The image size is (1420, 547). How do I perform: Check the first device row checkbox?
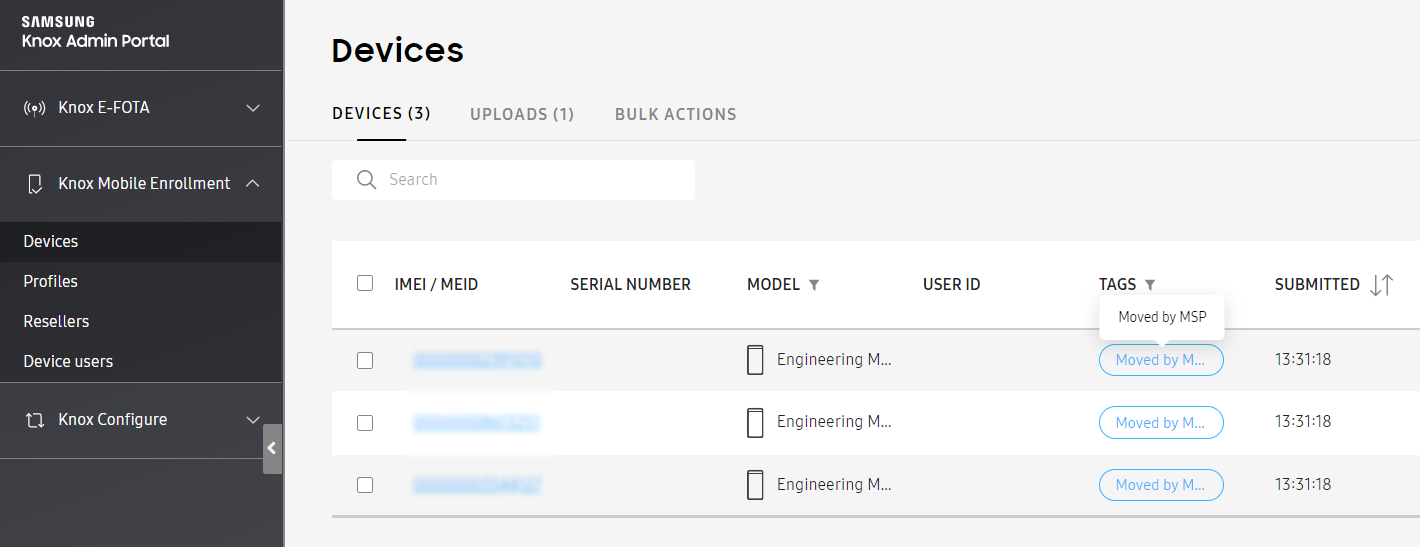tap(365, 360)
